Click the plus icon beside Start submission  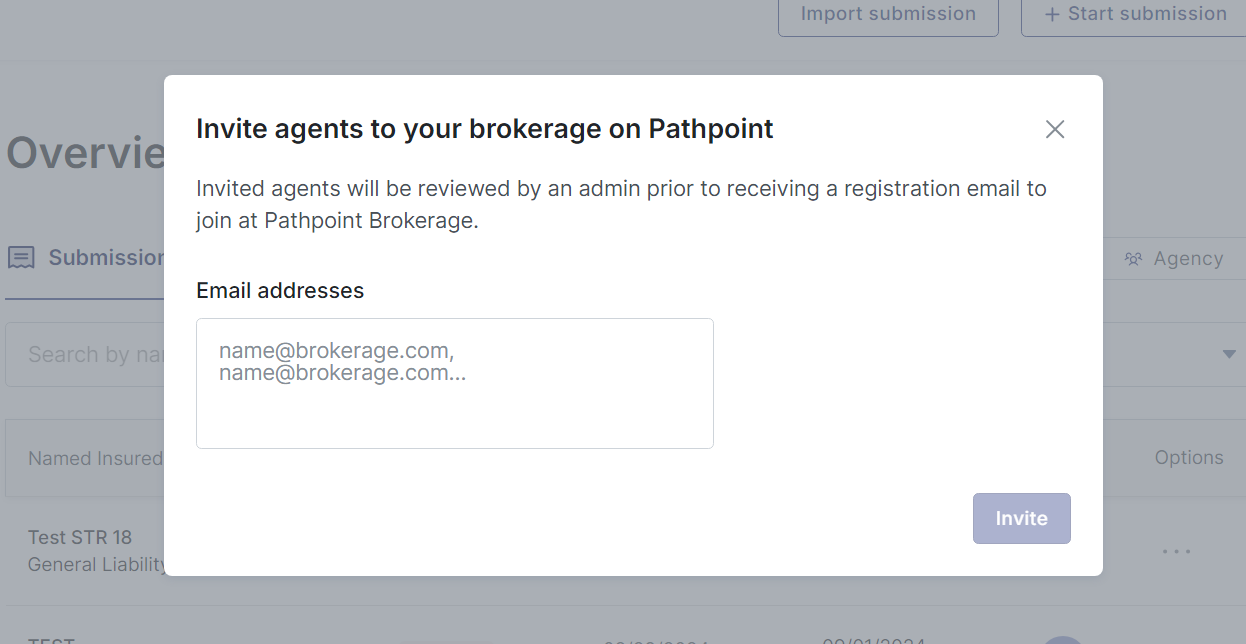[1052, 14]
